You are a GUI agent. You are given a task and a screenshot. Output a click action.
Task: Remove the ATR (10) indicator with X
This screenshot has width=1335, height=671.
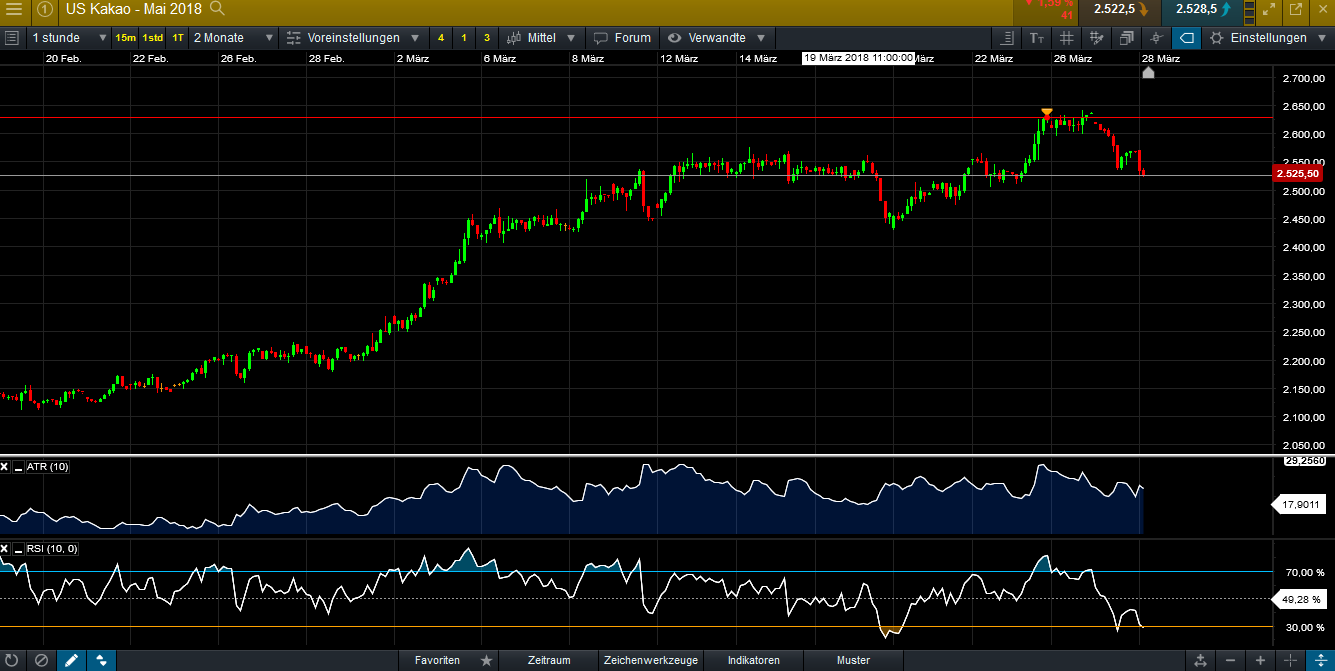[x=5, y=467]
